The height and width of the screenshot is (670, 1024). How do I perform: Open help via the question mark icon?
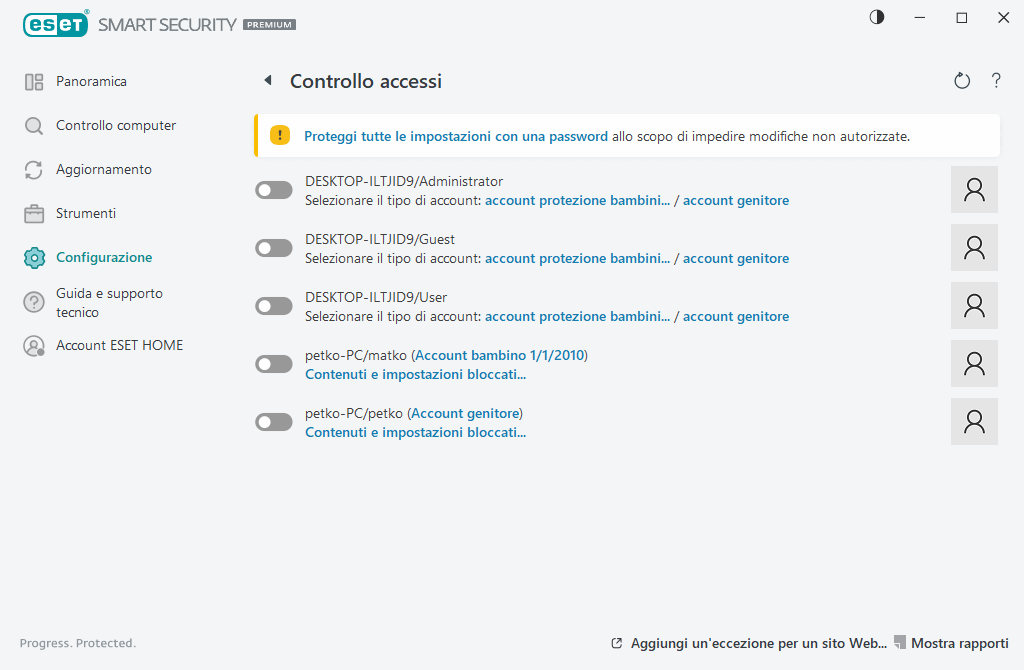click(996, 81)
